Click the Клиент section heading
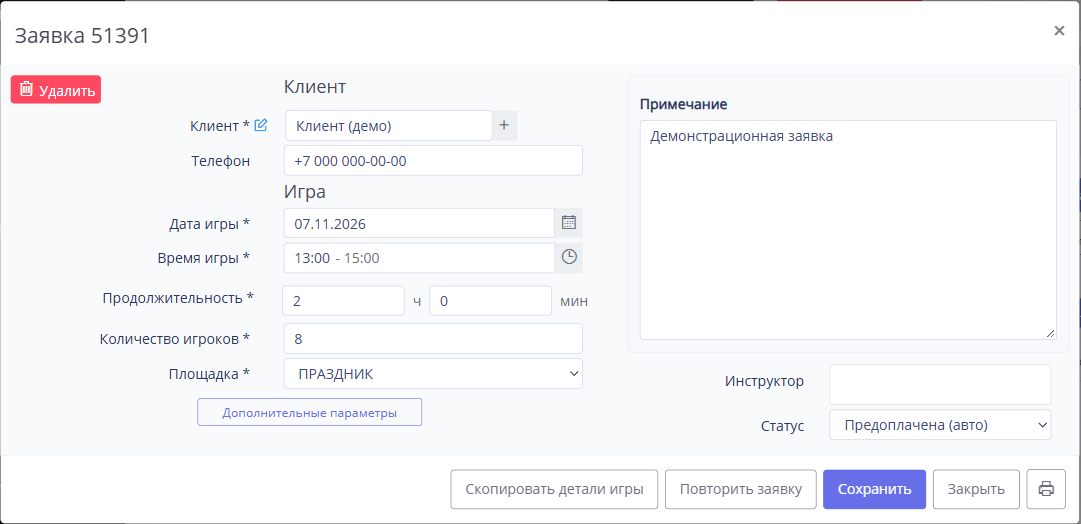Viewport: 1081px width, 524px height. click(x=315, y=87)
